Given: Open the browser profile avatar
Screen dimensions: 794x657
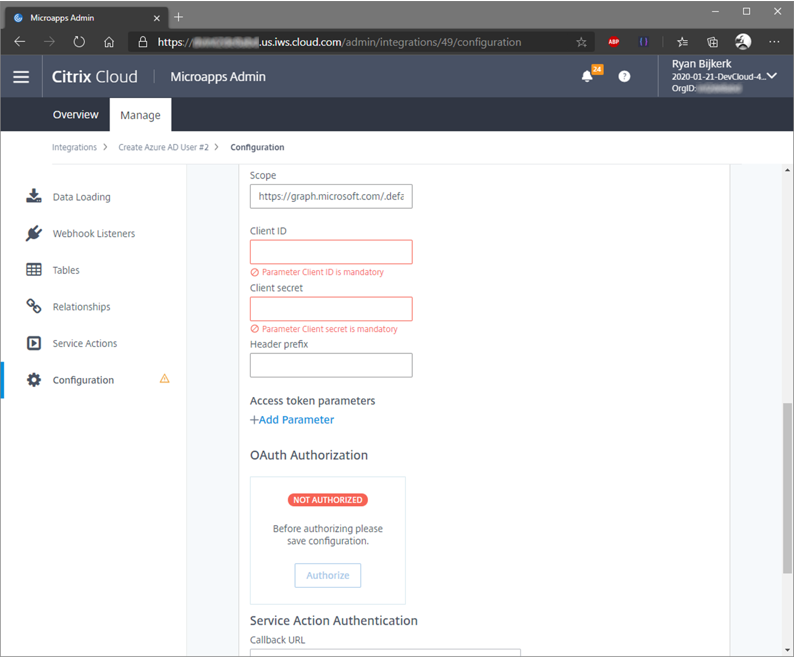Looking at the screenshot, I should (743, 42).
